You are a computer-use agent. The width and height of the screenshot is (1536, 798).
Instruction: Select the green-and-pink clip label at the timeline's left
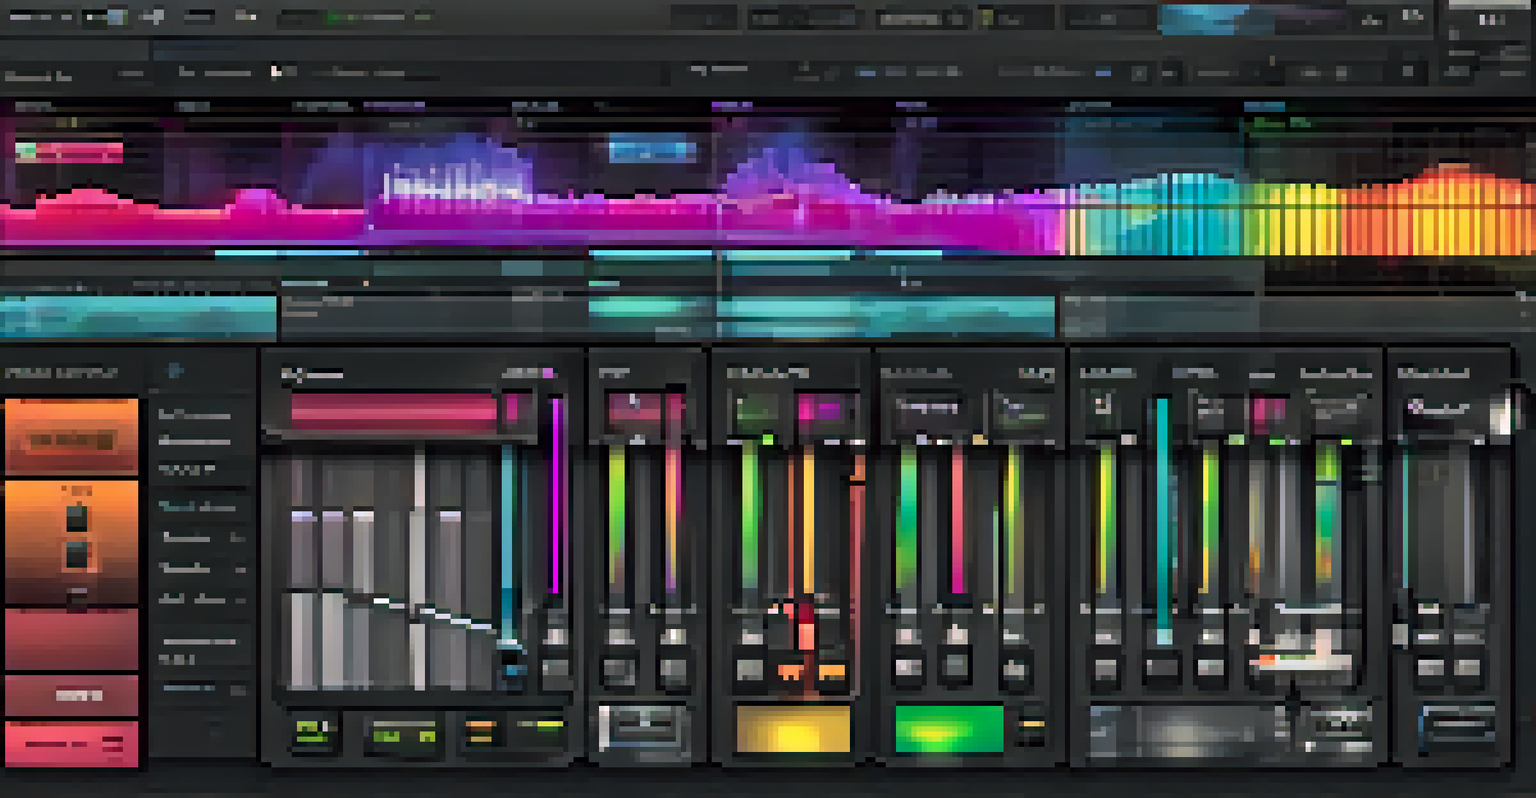pos(69,152)
